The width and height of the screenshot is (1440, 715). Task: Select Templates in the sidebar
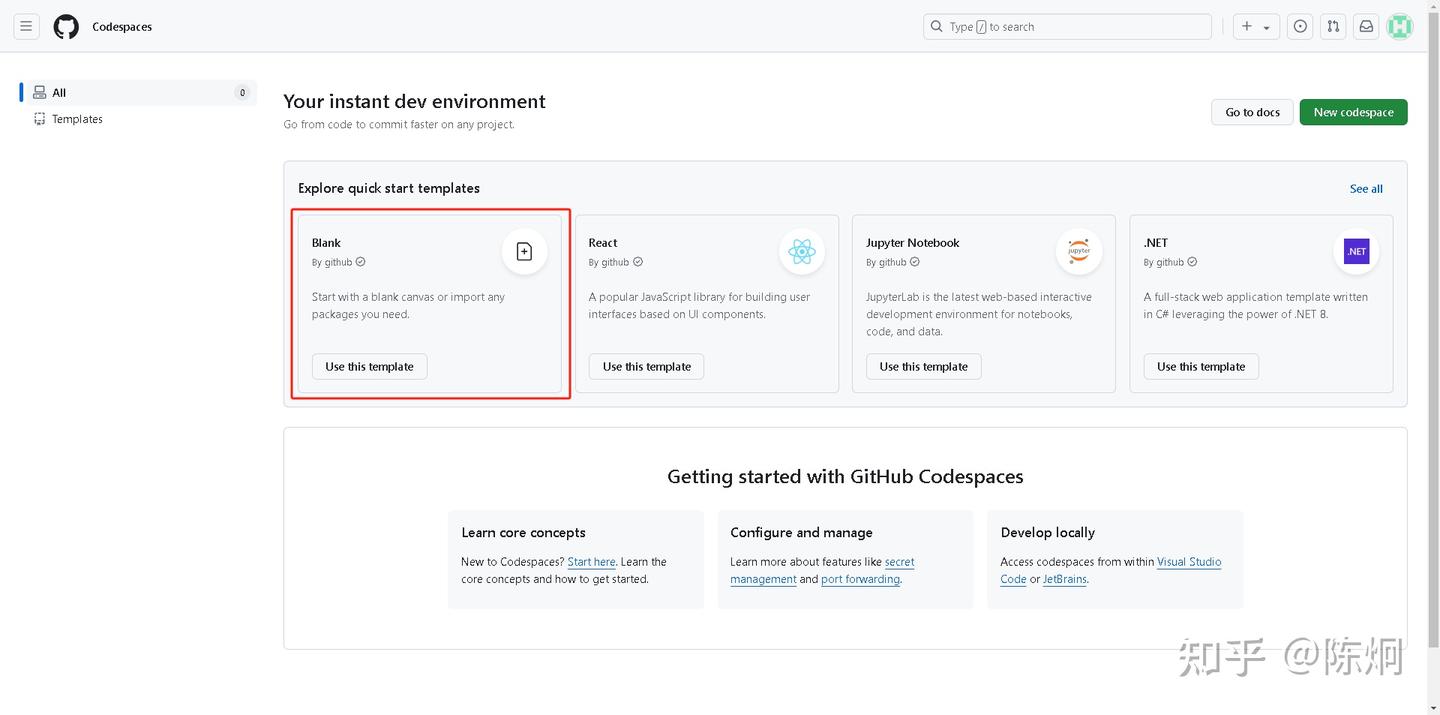[77, 119]
